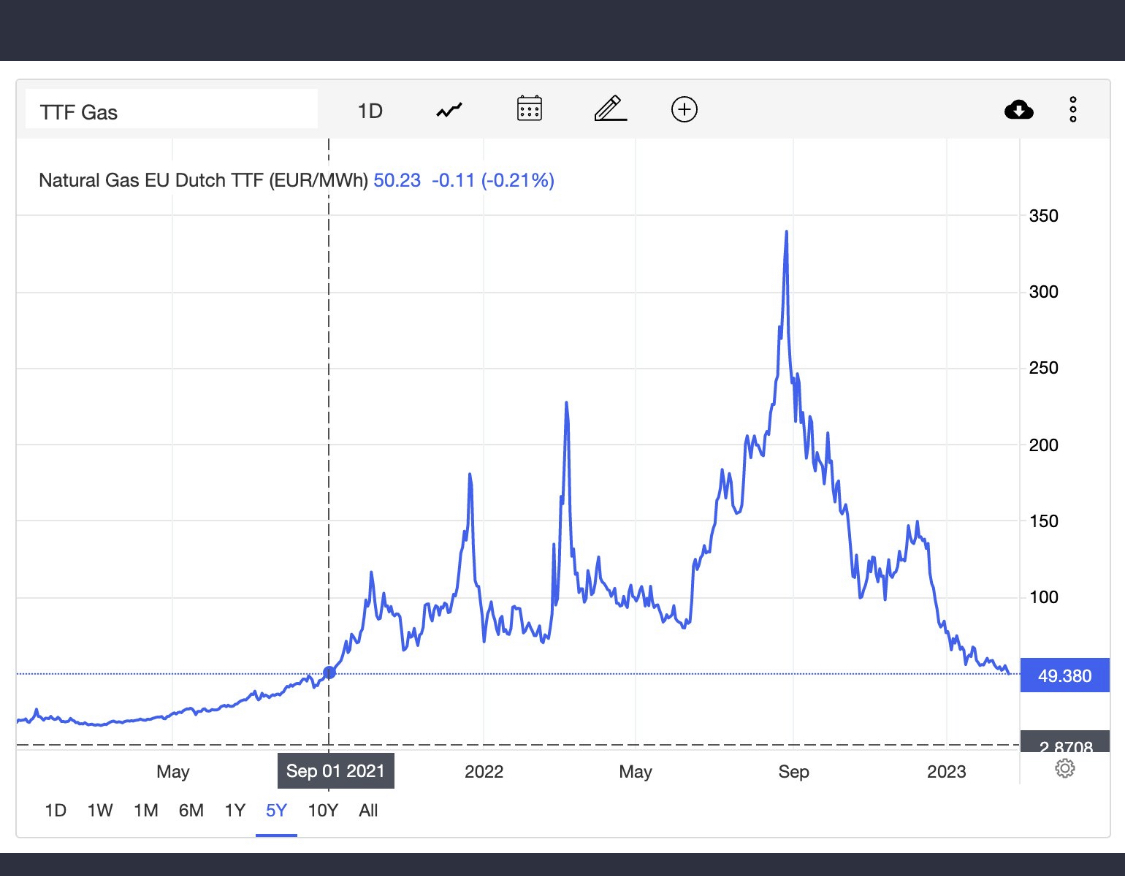1125x876 pixels.
Task: Click the Sep 01 2021 data point marker
Action: pos(329,672)
